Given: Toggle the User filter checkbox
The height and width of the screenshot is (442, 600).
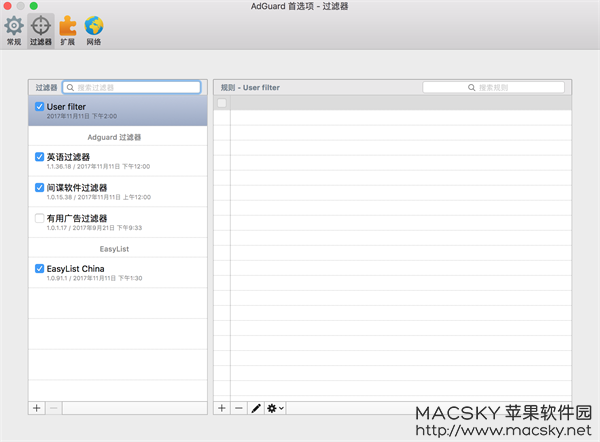Looking at the screenshot, I should (39, 106).
